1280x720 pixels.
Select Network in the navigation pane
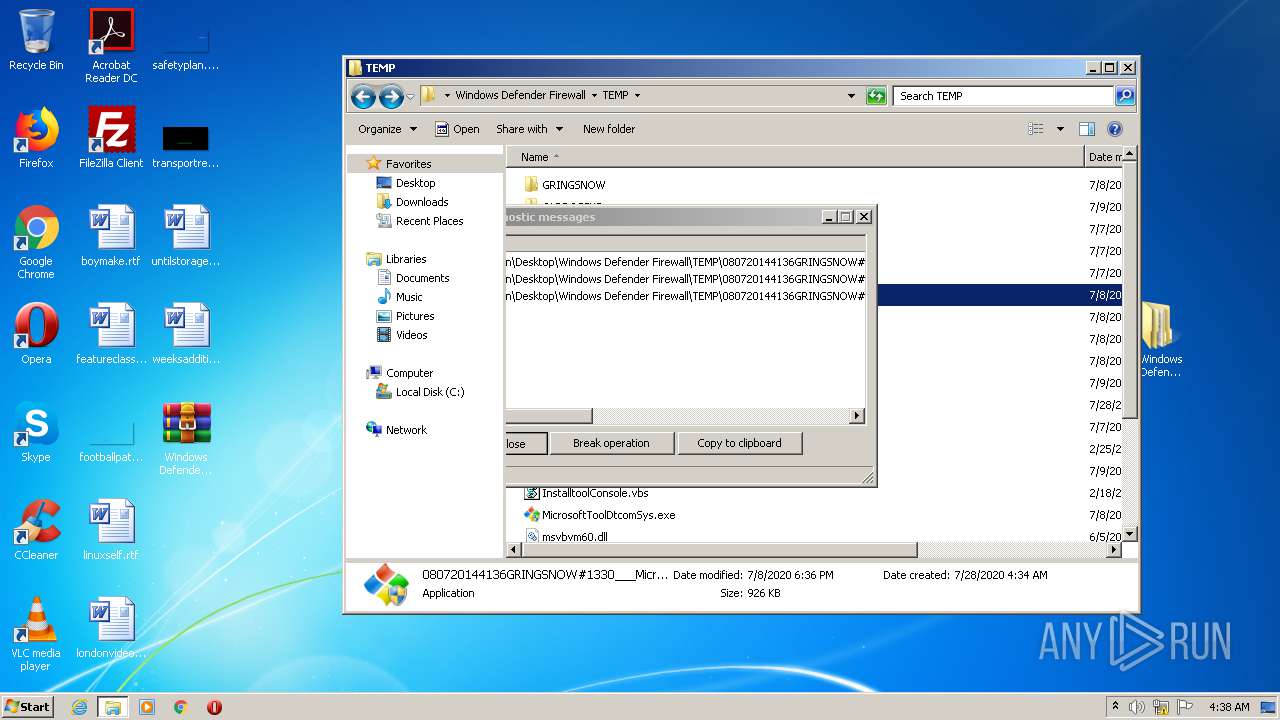406,430
